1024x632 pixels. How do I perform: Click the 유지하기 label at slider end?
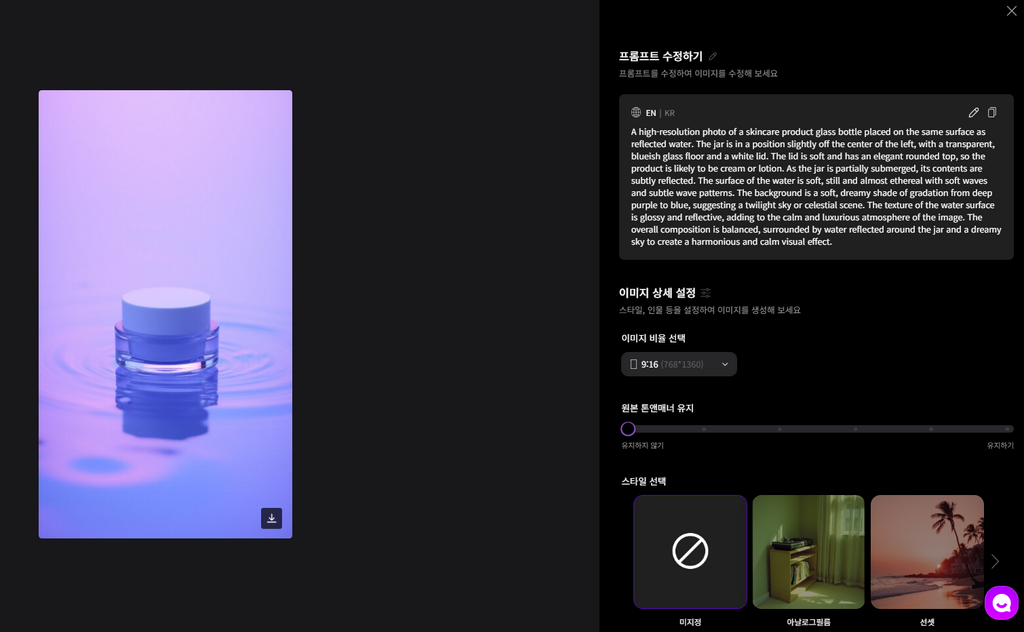pos(1000,445)
